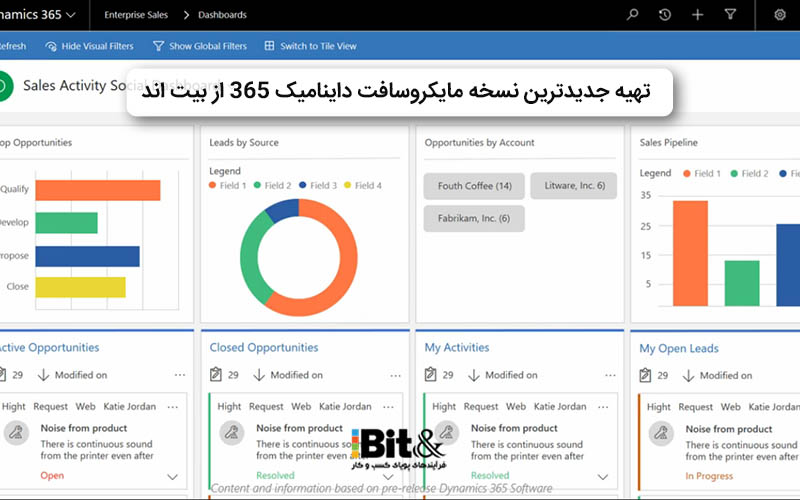This screenshot has height=500, width=800.
Task: Sort Closed Opportunities by Modified on
Action: click(x=288, y=375)
